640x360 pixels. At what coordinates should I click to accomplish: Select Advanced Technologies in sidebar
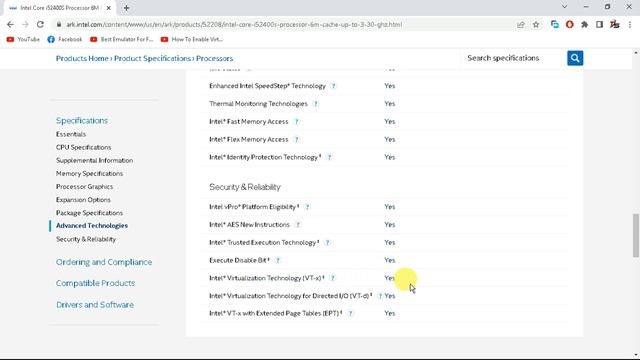pos(91,225)
